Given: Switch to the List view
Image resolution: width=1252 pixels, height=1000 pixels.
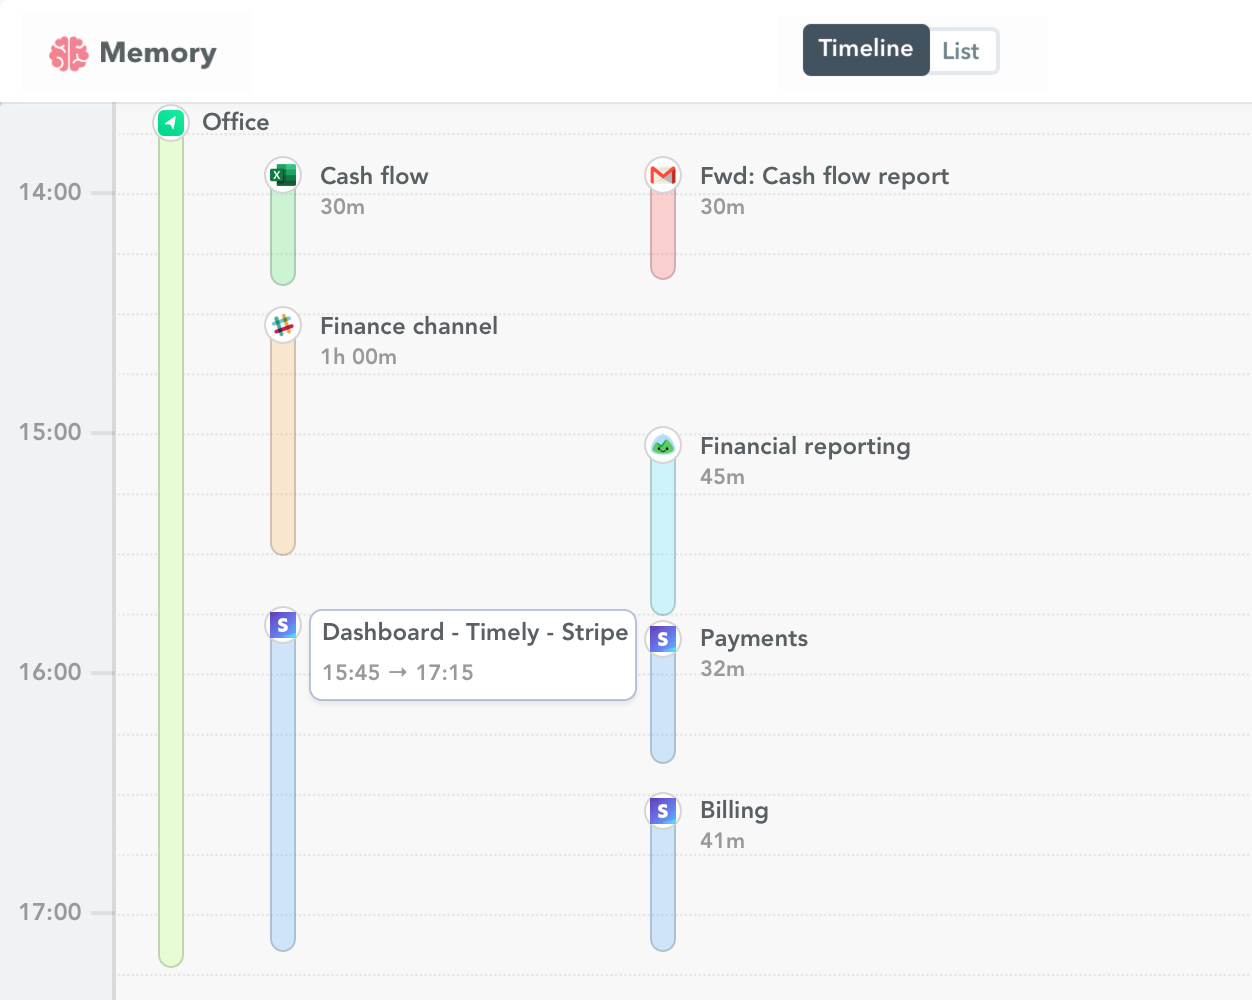Looking at the screenshot, I should coord(961,50).
